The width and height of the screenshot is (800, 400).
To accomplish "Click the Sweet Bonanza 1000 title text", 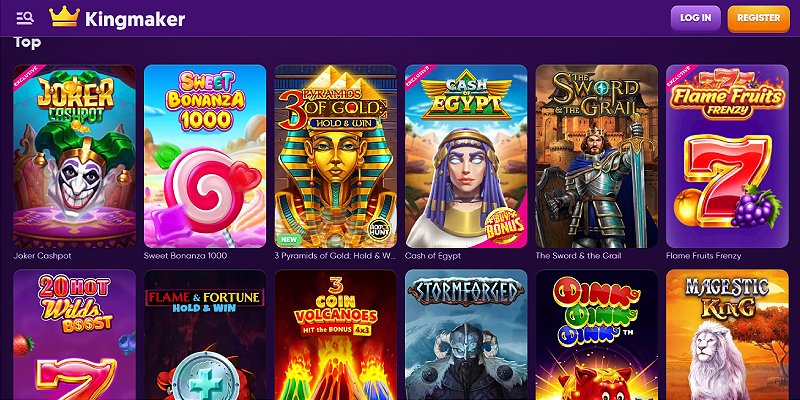I will coord(185,256).
